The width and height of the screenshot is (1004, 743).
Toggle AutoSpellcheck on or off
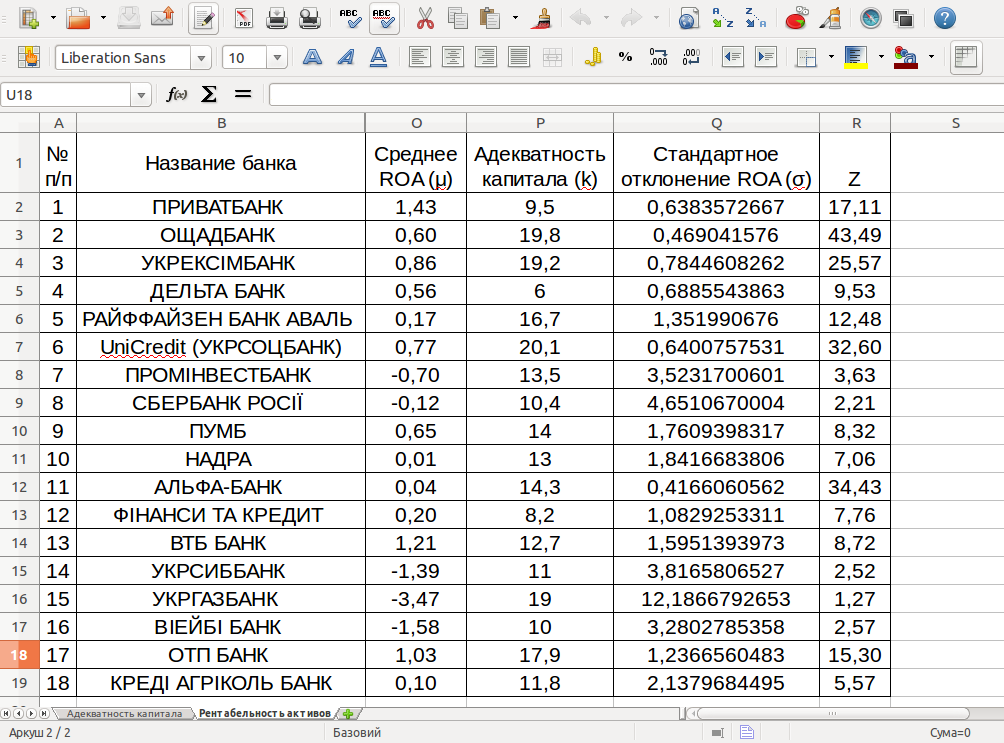click(x=383, y=18)
